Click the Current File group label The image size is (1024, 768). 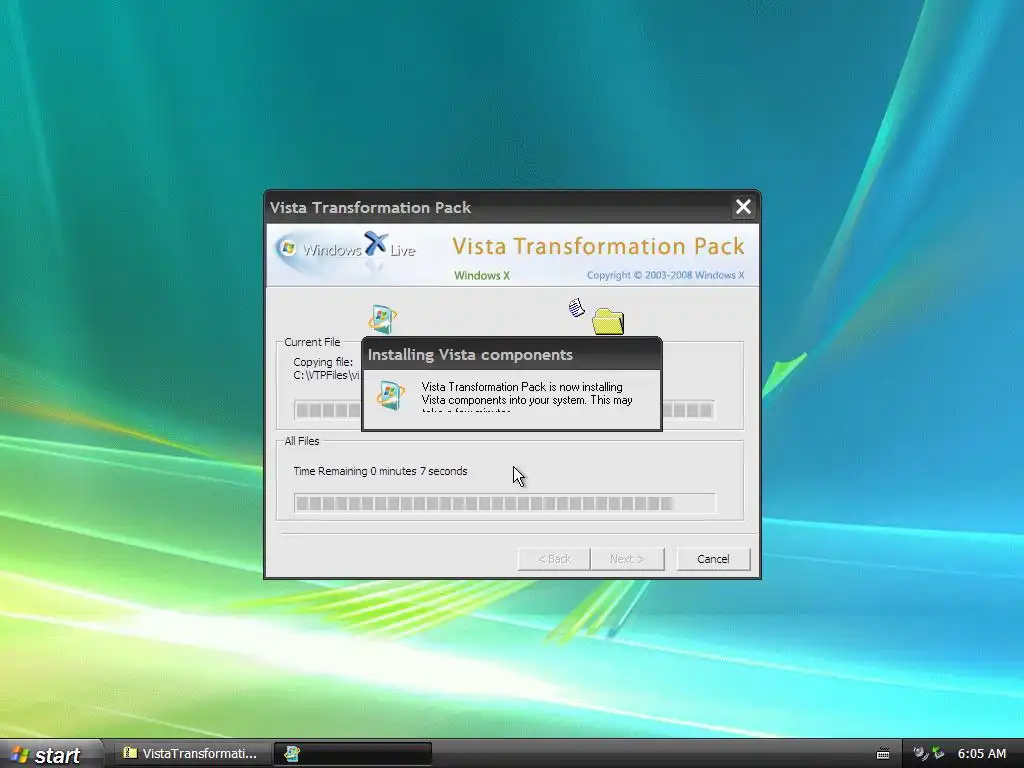tap(312, 342)
